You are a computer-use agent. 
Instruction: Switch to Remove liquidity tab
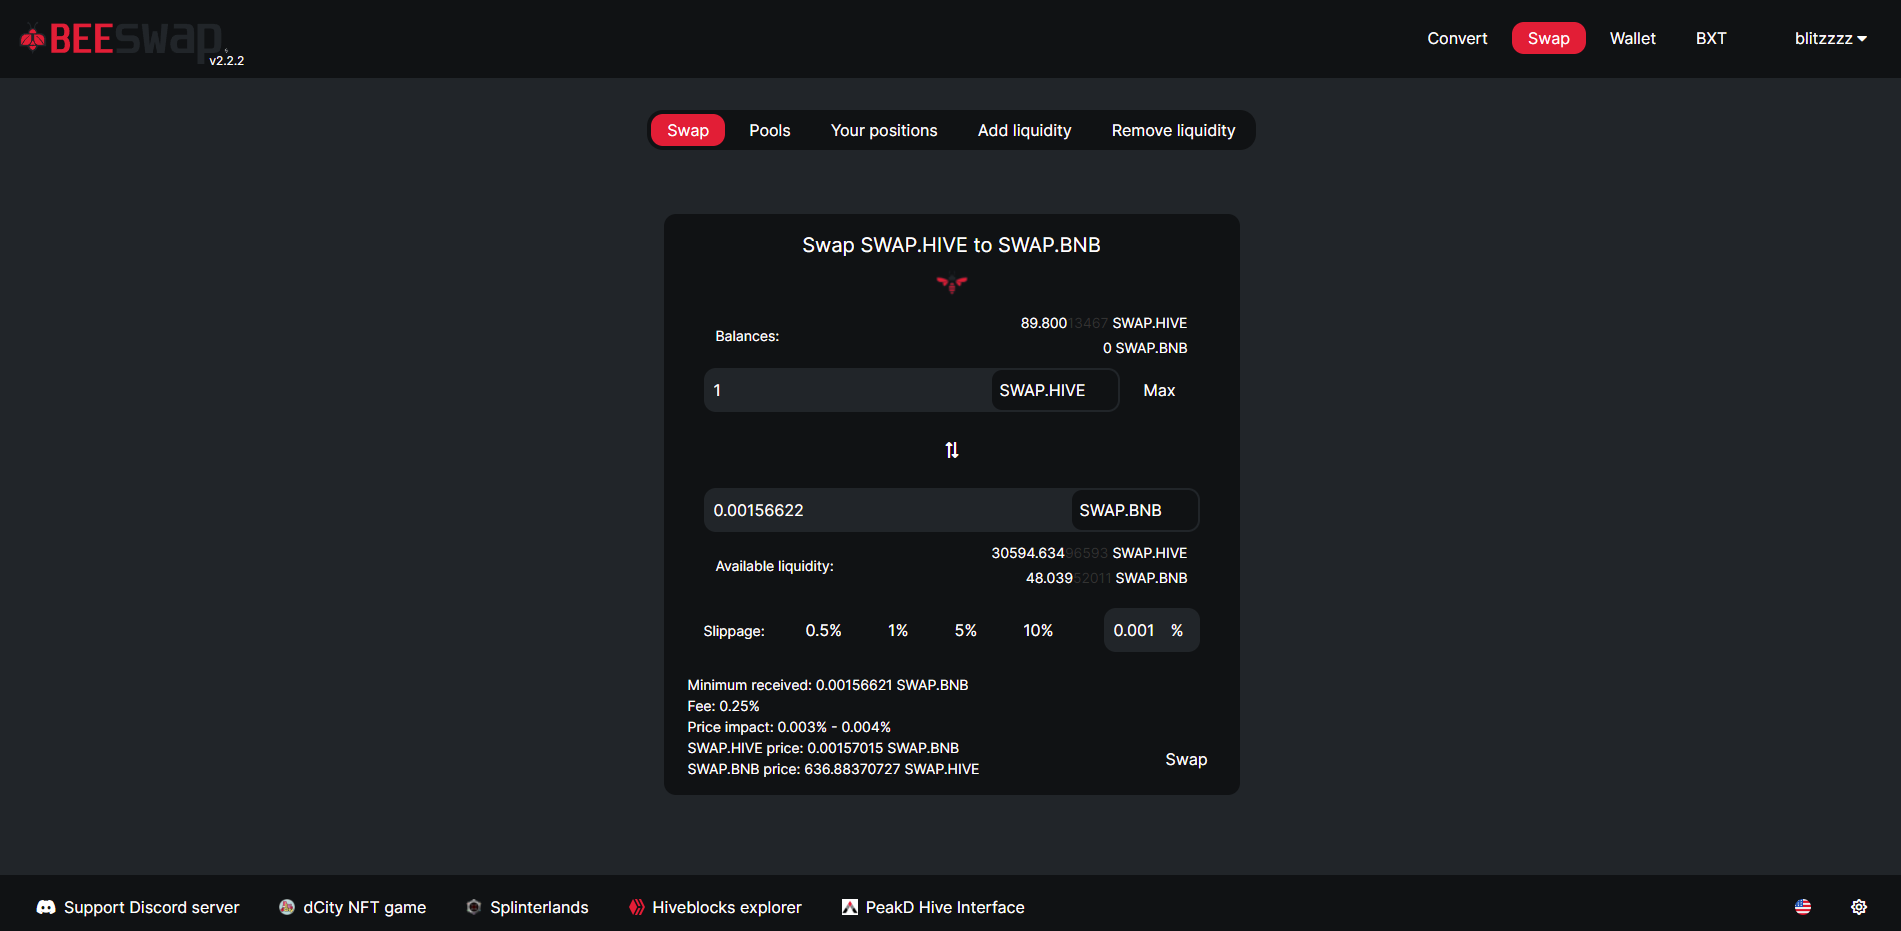(1174, 130)
